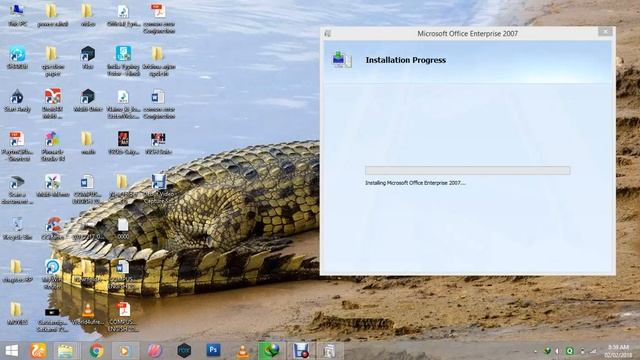The height and width of the screenshot is (360, 640).
Task: Launch UC Browser from the taskbar
Action: pyautogui.click(x=38, y=351)
